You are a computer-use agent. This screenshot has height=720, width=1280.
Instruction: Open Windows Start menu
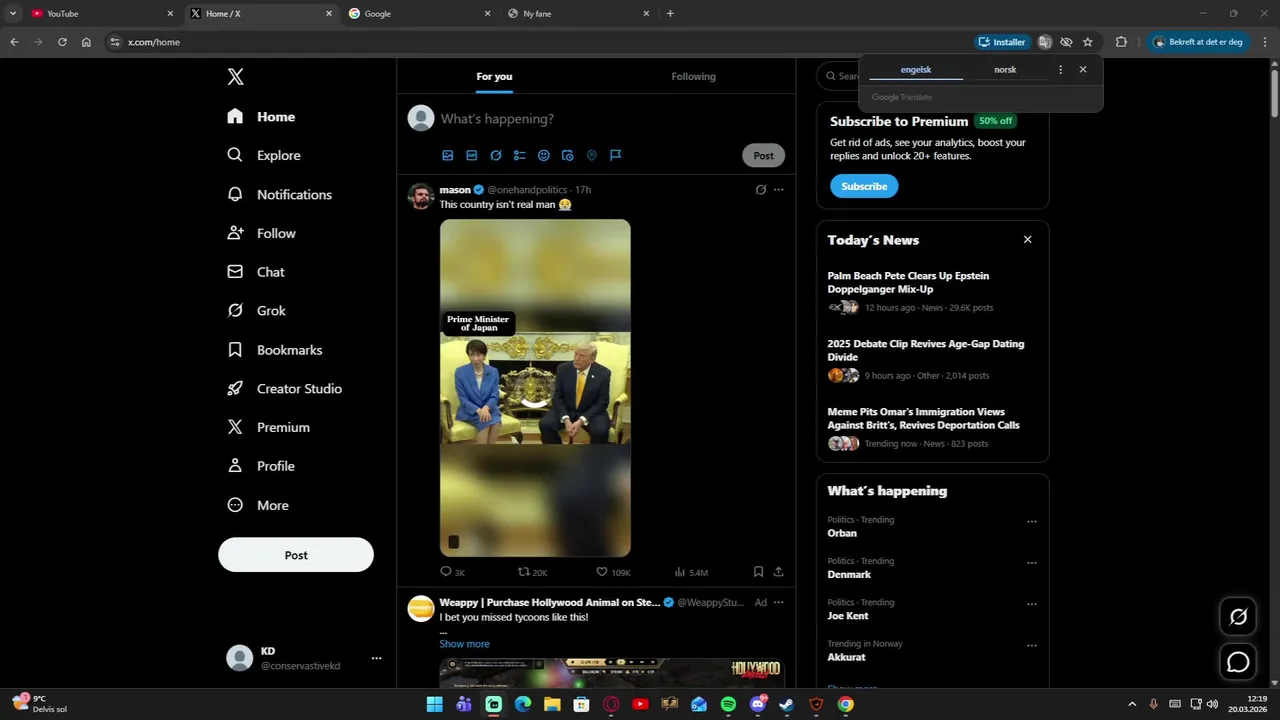tap(435, 704)
